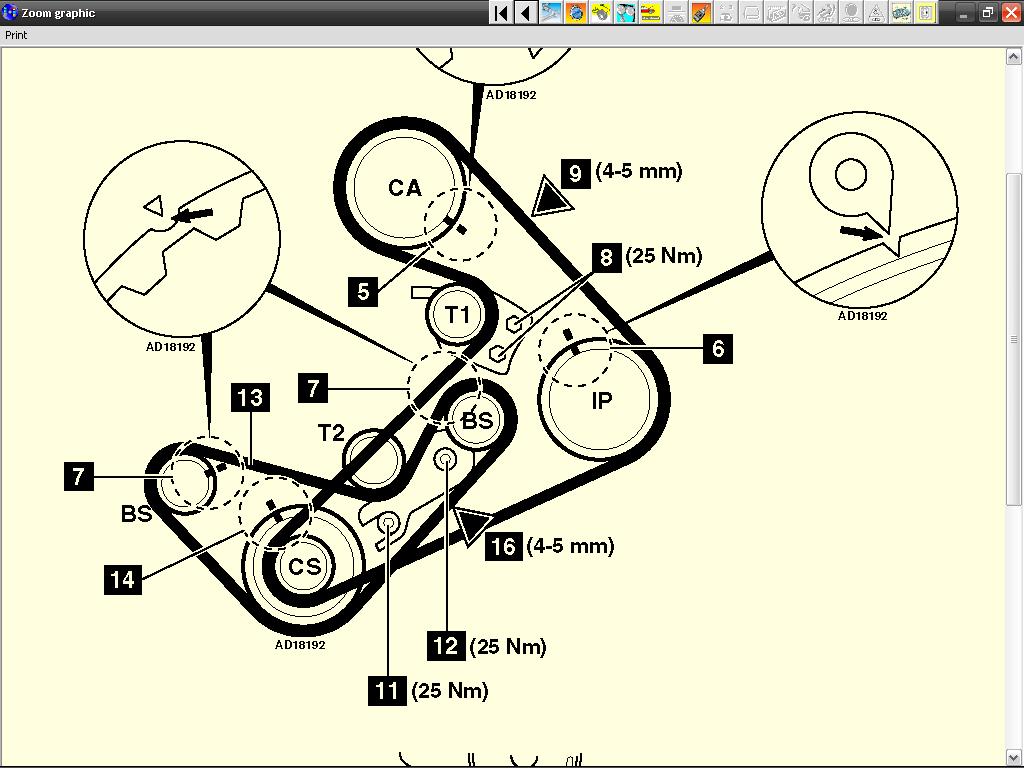This screenshot has width=1024, height=768.
Task: Go to previous page with the left arrow
Action: [526, 12]
